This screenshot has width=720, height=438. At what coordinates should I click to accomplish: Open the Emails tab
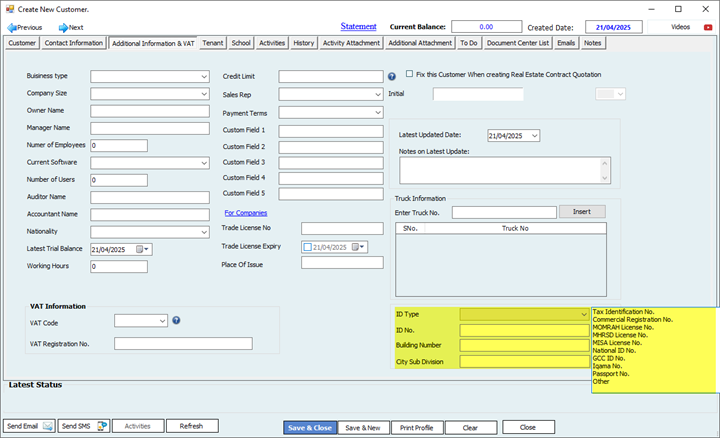pos(566,43)
